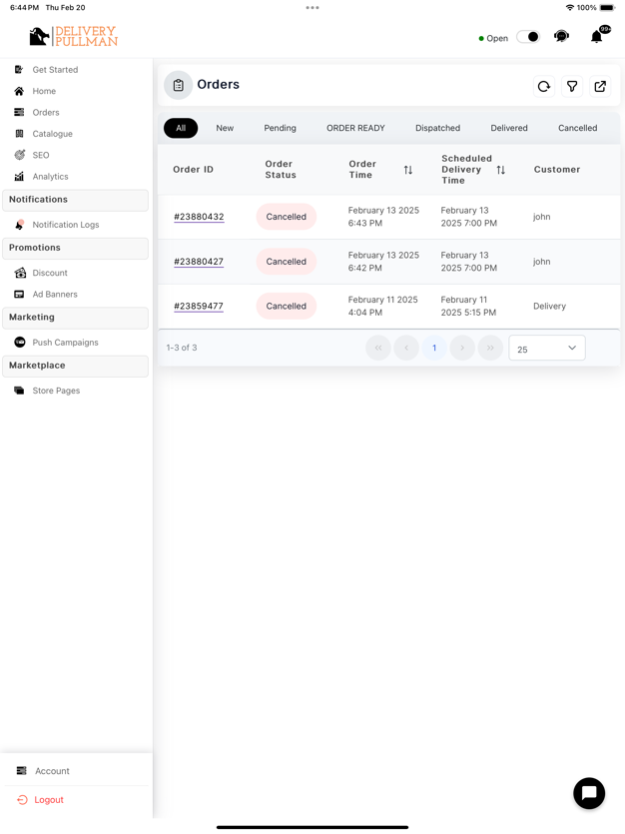Image resolution: width=625 pixels, height=834 pixels.
Task: Click the Home house icon
Action: point(19,91)
